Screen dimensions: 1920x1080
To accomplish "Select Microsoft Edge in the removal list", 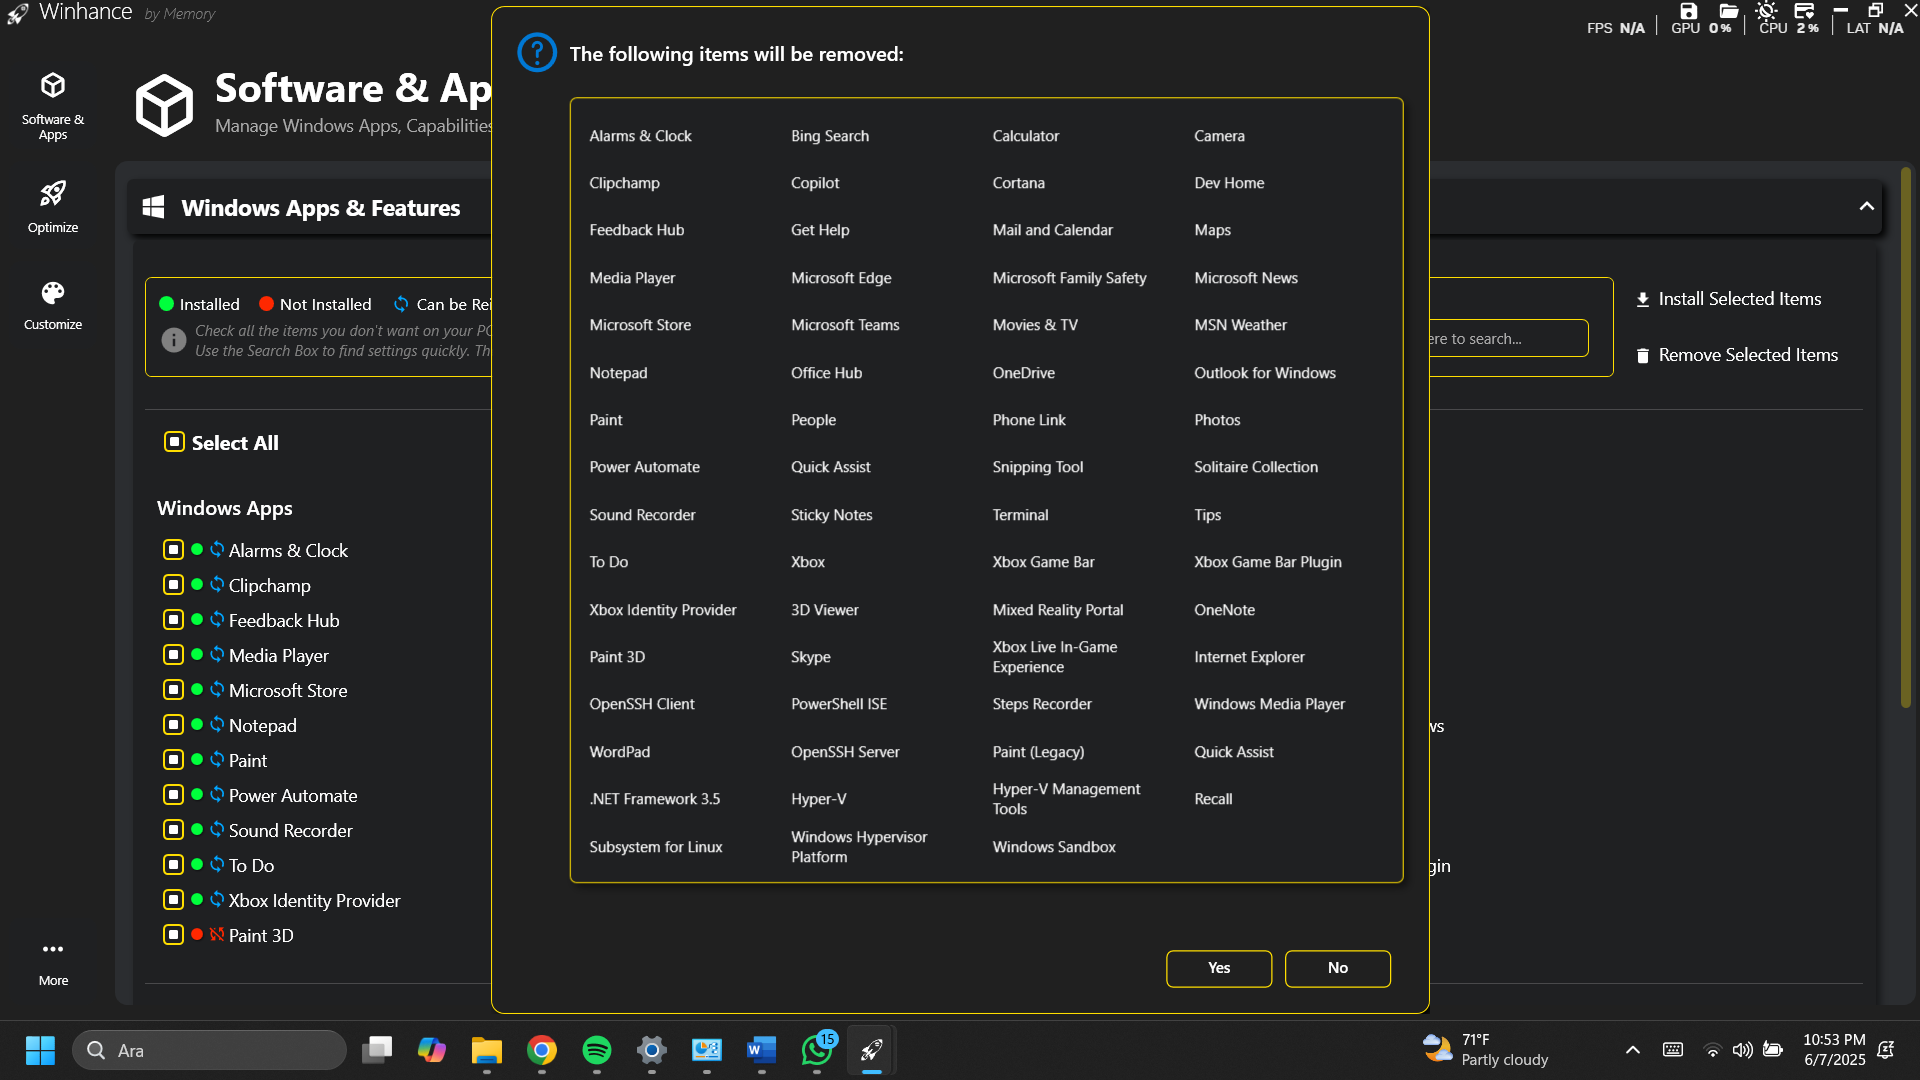I will (x=841, y=278).
